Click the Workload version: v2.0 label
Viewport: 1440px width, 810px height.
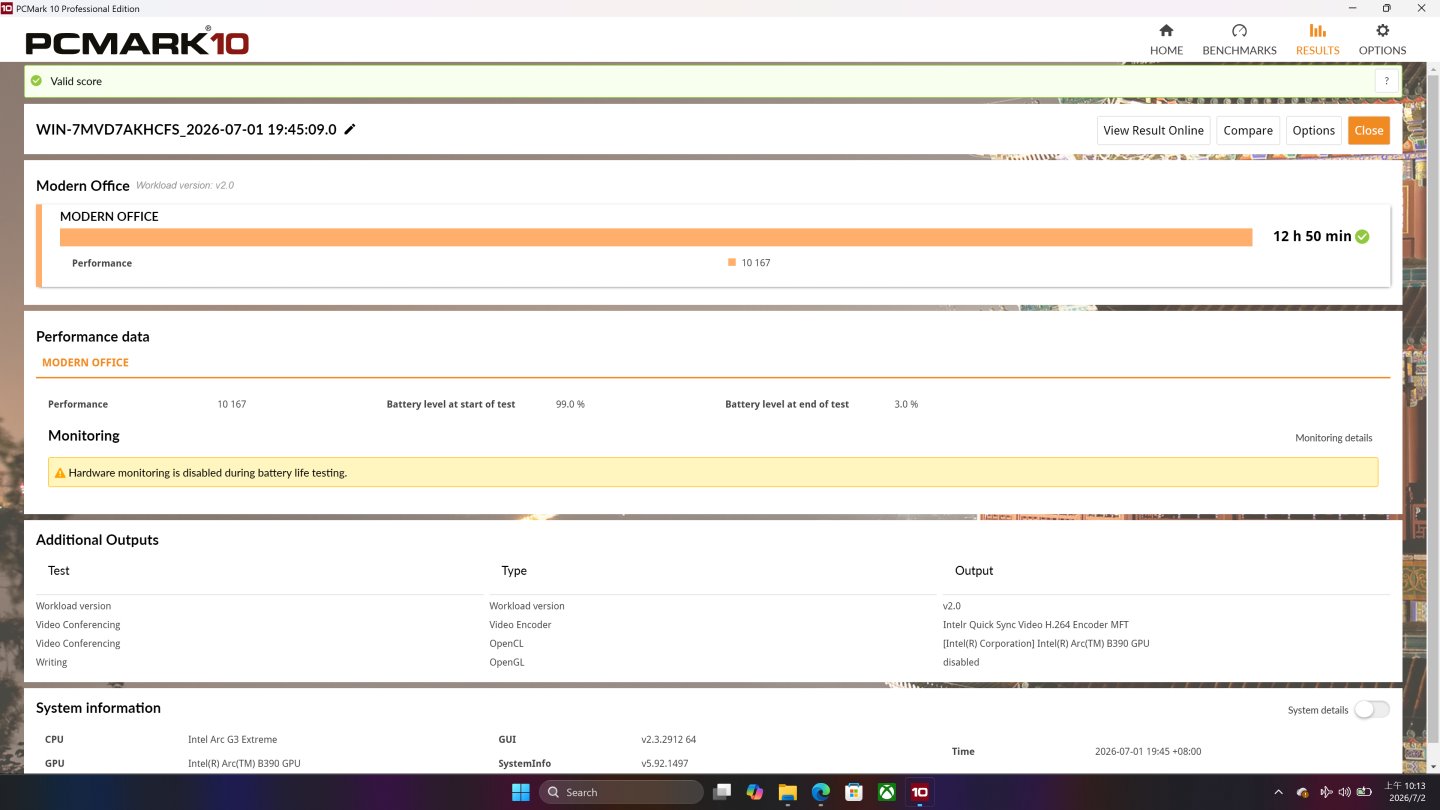[x=185, y=186]
